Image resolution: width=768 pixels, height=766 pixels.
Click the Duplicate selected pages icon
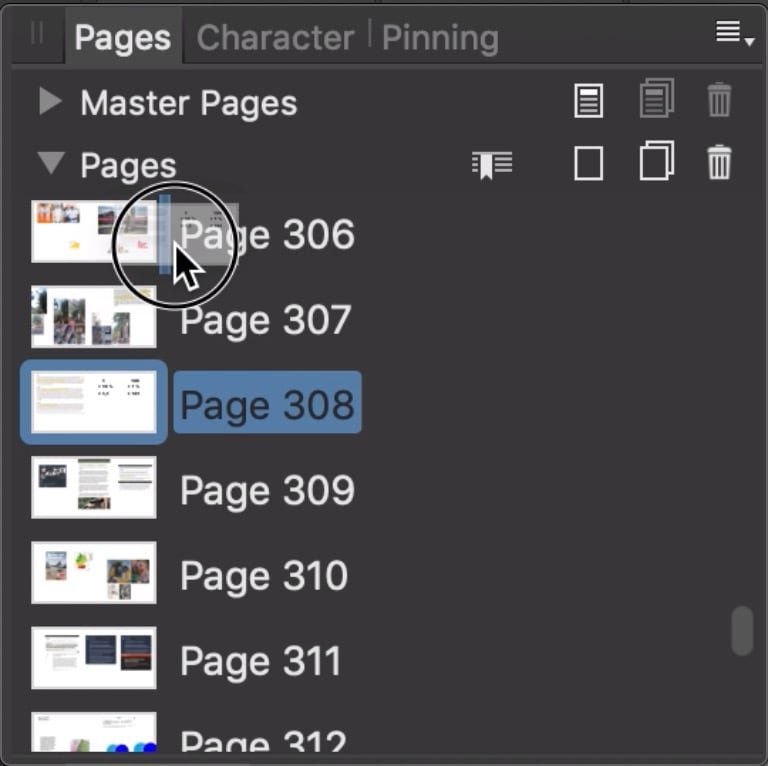click(x=657, y=161)
